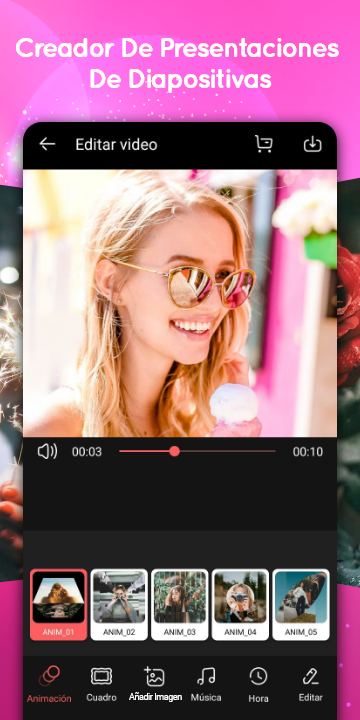Open the Hora duration tab
The height and width of the screenshot is (720, 360).
[x=259, y=686]
